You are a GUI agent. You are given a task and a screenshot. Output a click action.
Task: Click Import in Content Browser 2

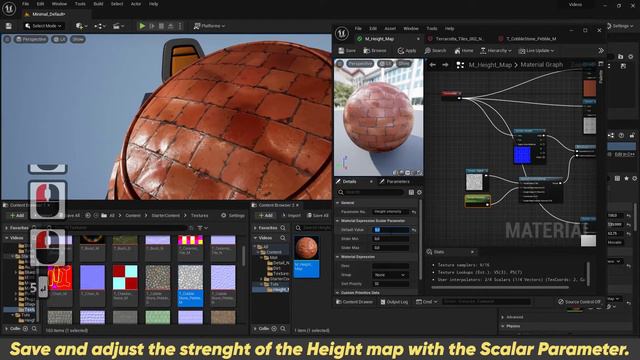pos(291,216)
